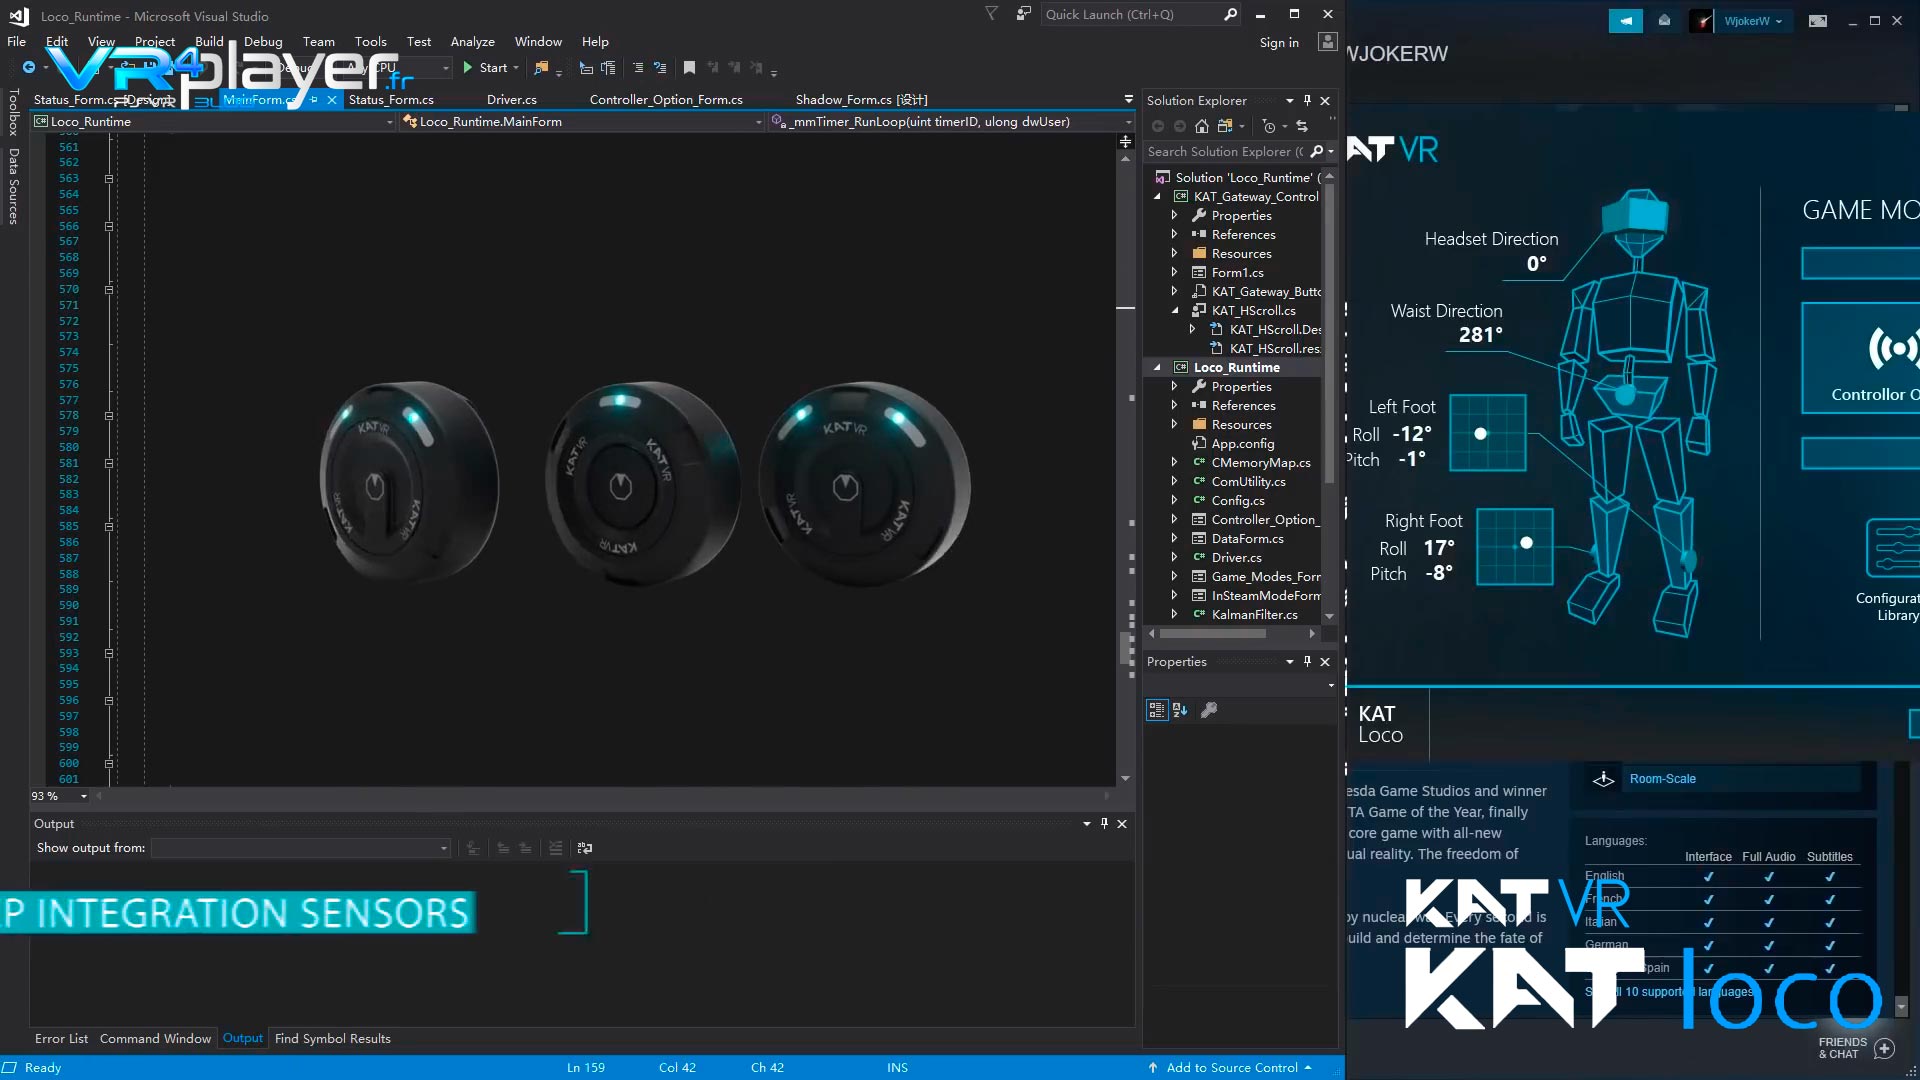Image resolution: width=1920 pixels, height=1080 pixels.
Task: Switch to the Driver.cs tab
Action: pyautogui.click(x=511, y=99)
